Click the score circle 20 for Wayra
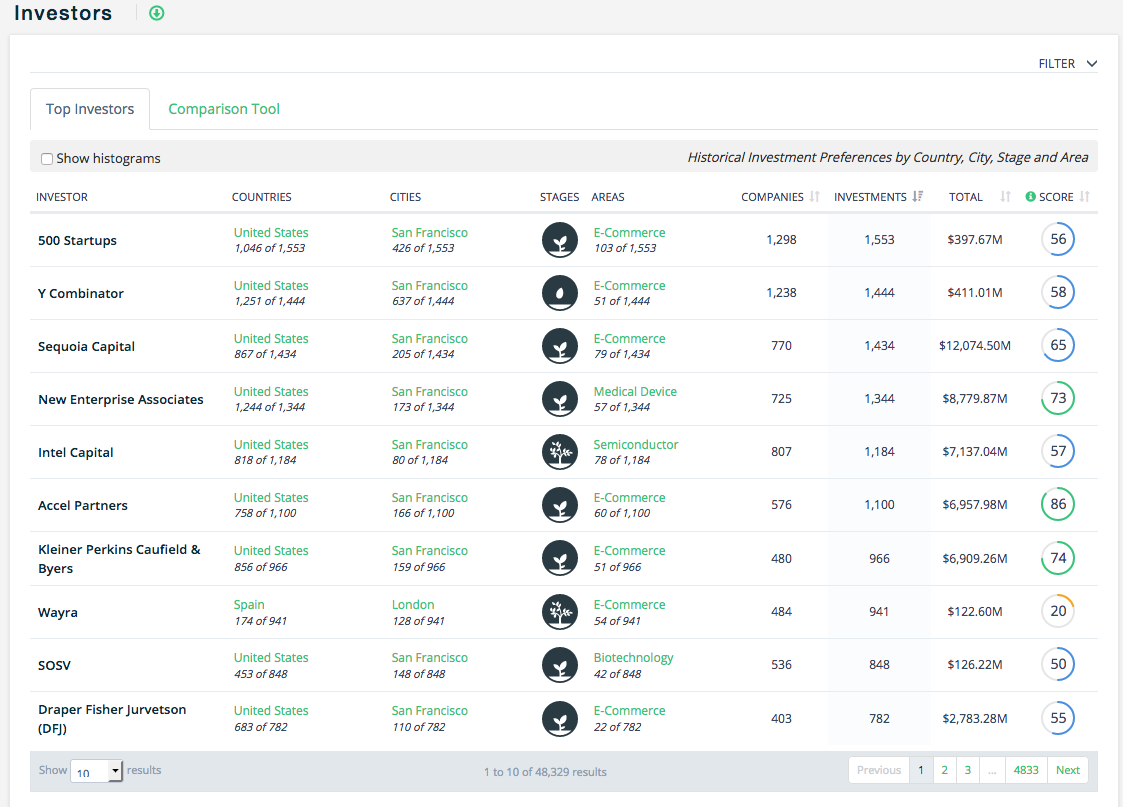The height and width of the screenshot is (807, 1123). [1058, 611]
